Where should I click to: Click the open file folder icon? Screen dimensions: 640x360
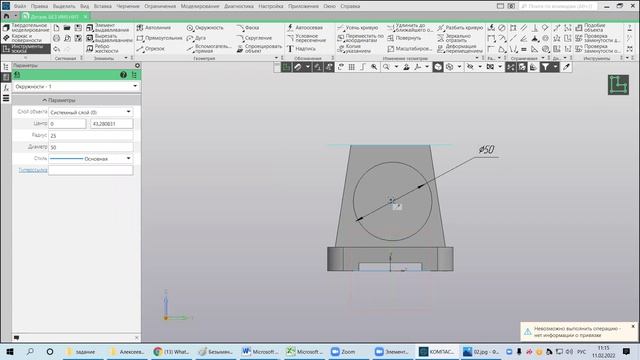tap(67, 27)
